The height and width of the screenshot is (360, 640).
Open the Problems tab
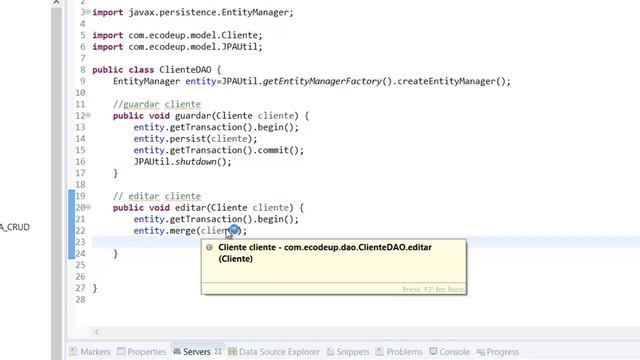tap(399, 351)
